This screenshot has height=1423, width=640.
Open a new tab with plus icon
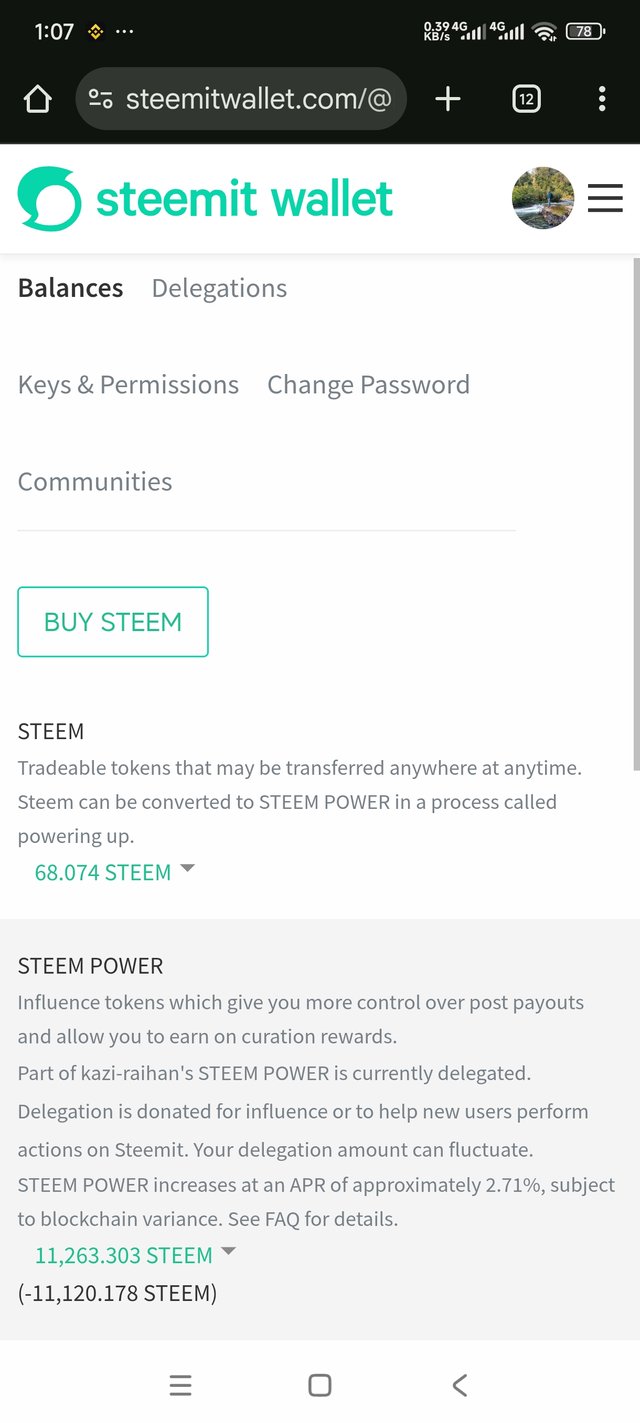point(448,98)
